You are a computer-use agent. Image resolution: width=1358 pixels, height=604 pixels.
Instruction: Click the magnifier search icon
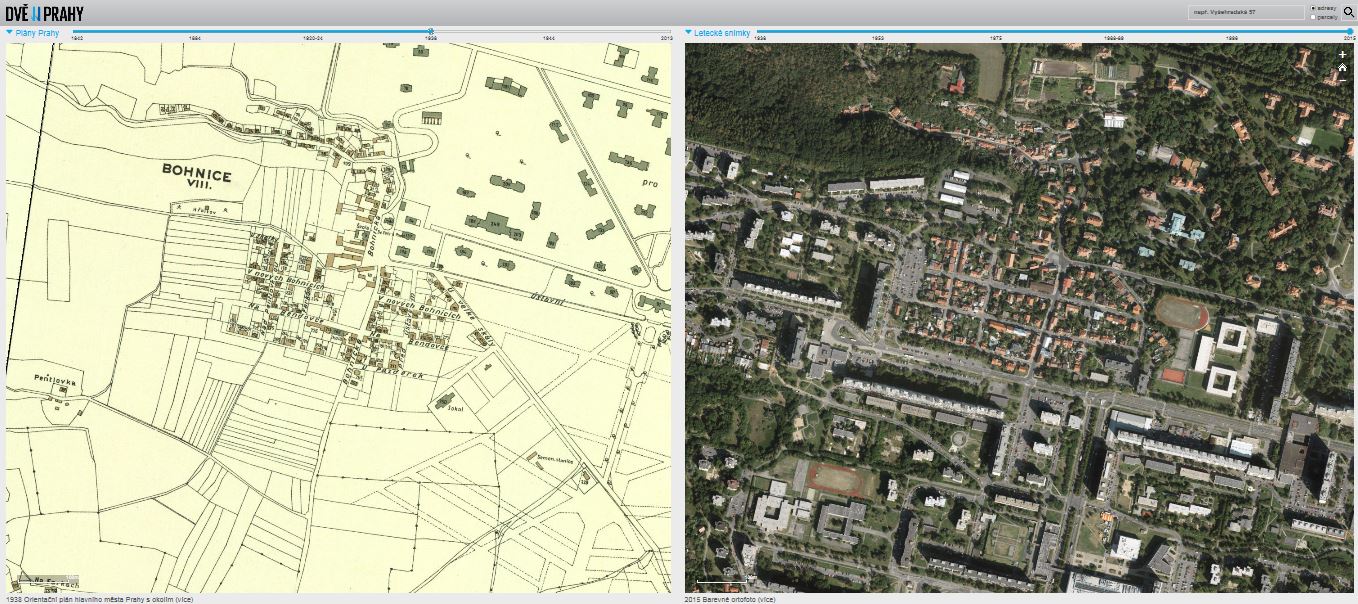(x=1348, y=13)
